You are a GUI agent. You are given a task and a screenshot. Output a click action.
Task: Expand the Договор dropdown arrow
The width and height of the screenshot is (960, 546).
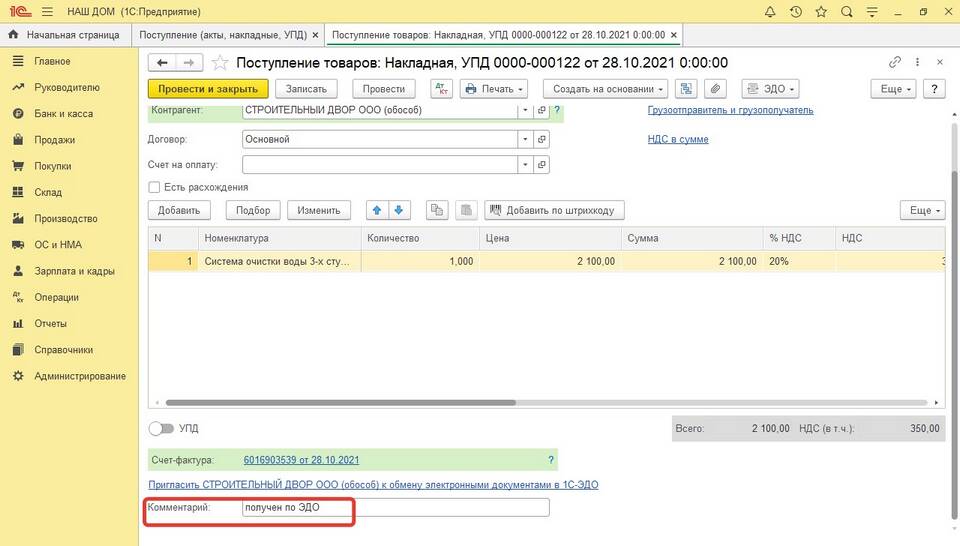click(524, 140)
